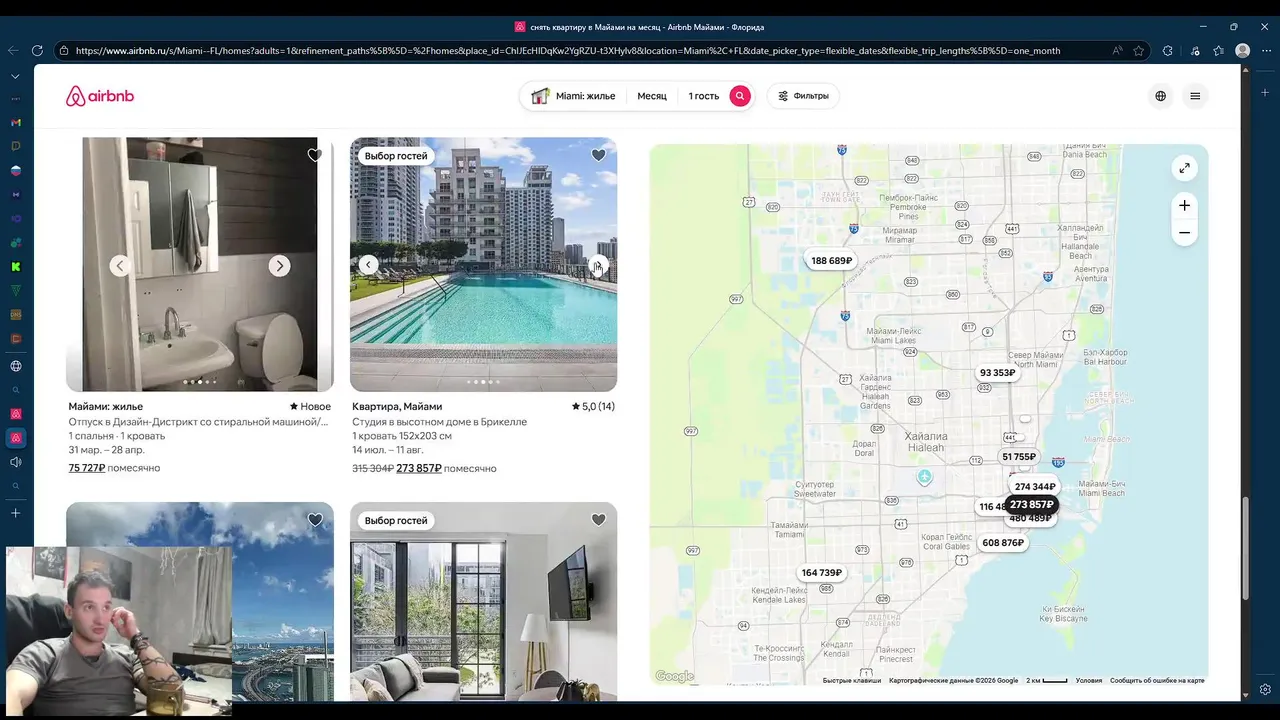The height and width of the screenshot is (720, 1280).
Task: Switch to active Airbnb tab in sidebar
Action: pos(16,438)
